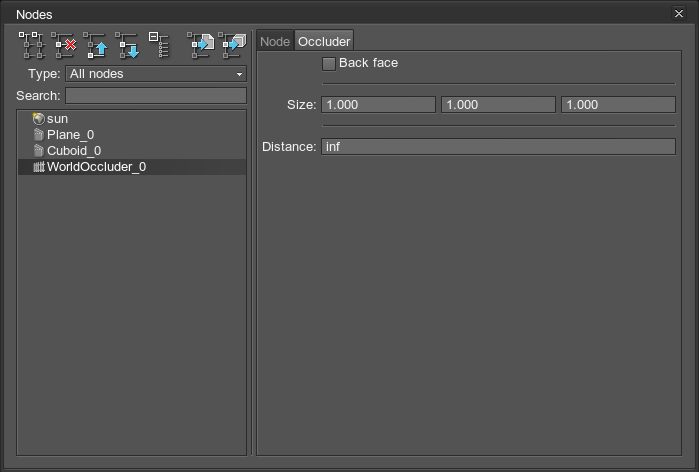Click the Search input field
Image resolution: width=699 pixels, height=472 pixels.
coord(156,95)
